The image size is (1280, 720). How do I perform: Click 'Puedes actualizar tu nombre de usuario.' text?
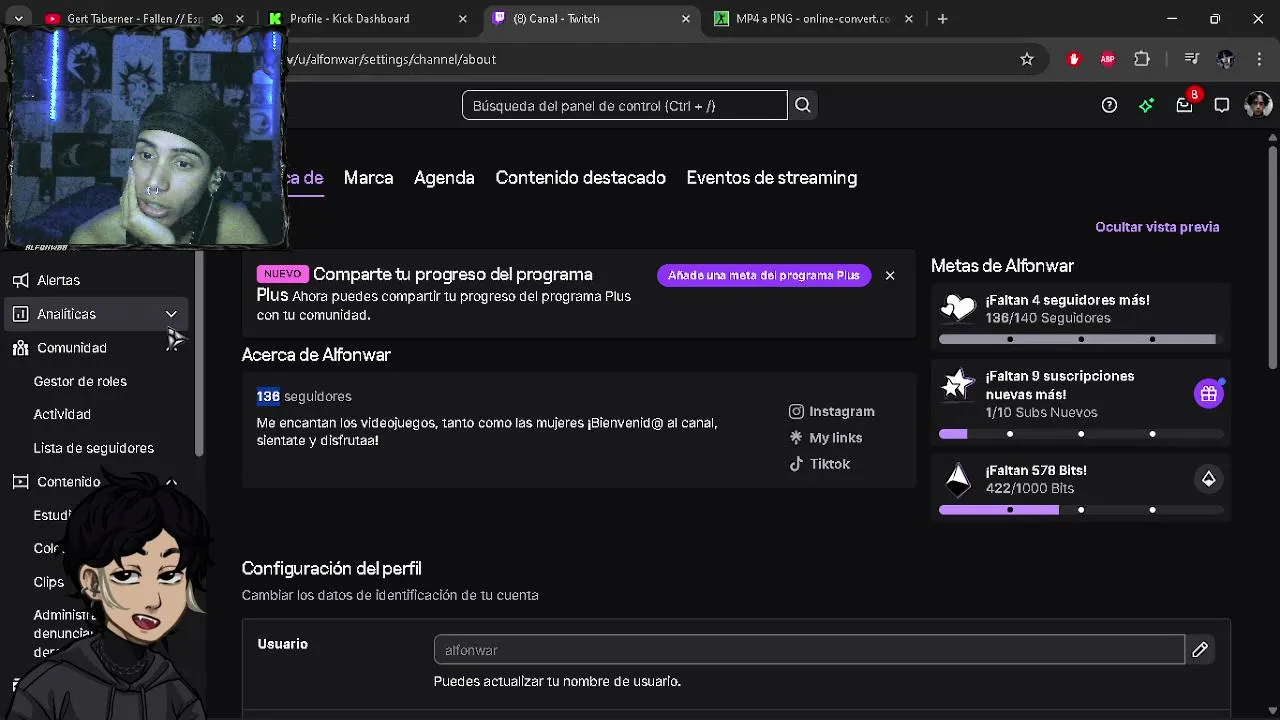[557, 681]
